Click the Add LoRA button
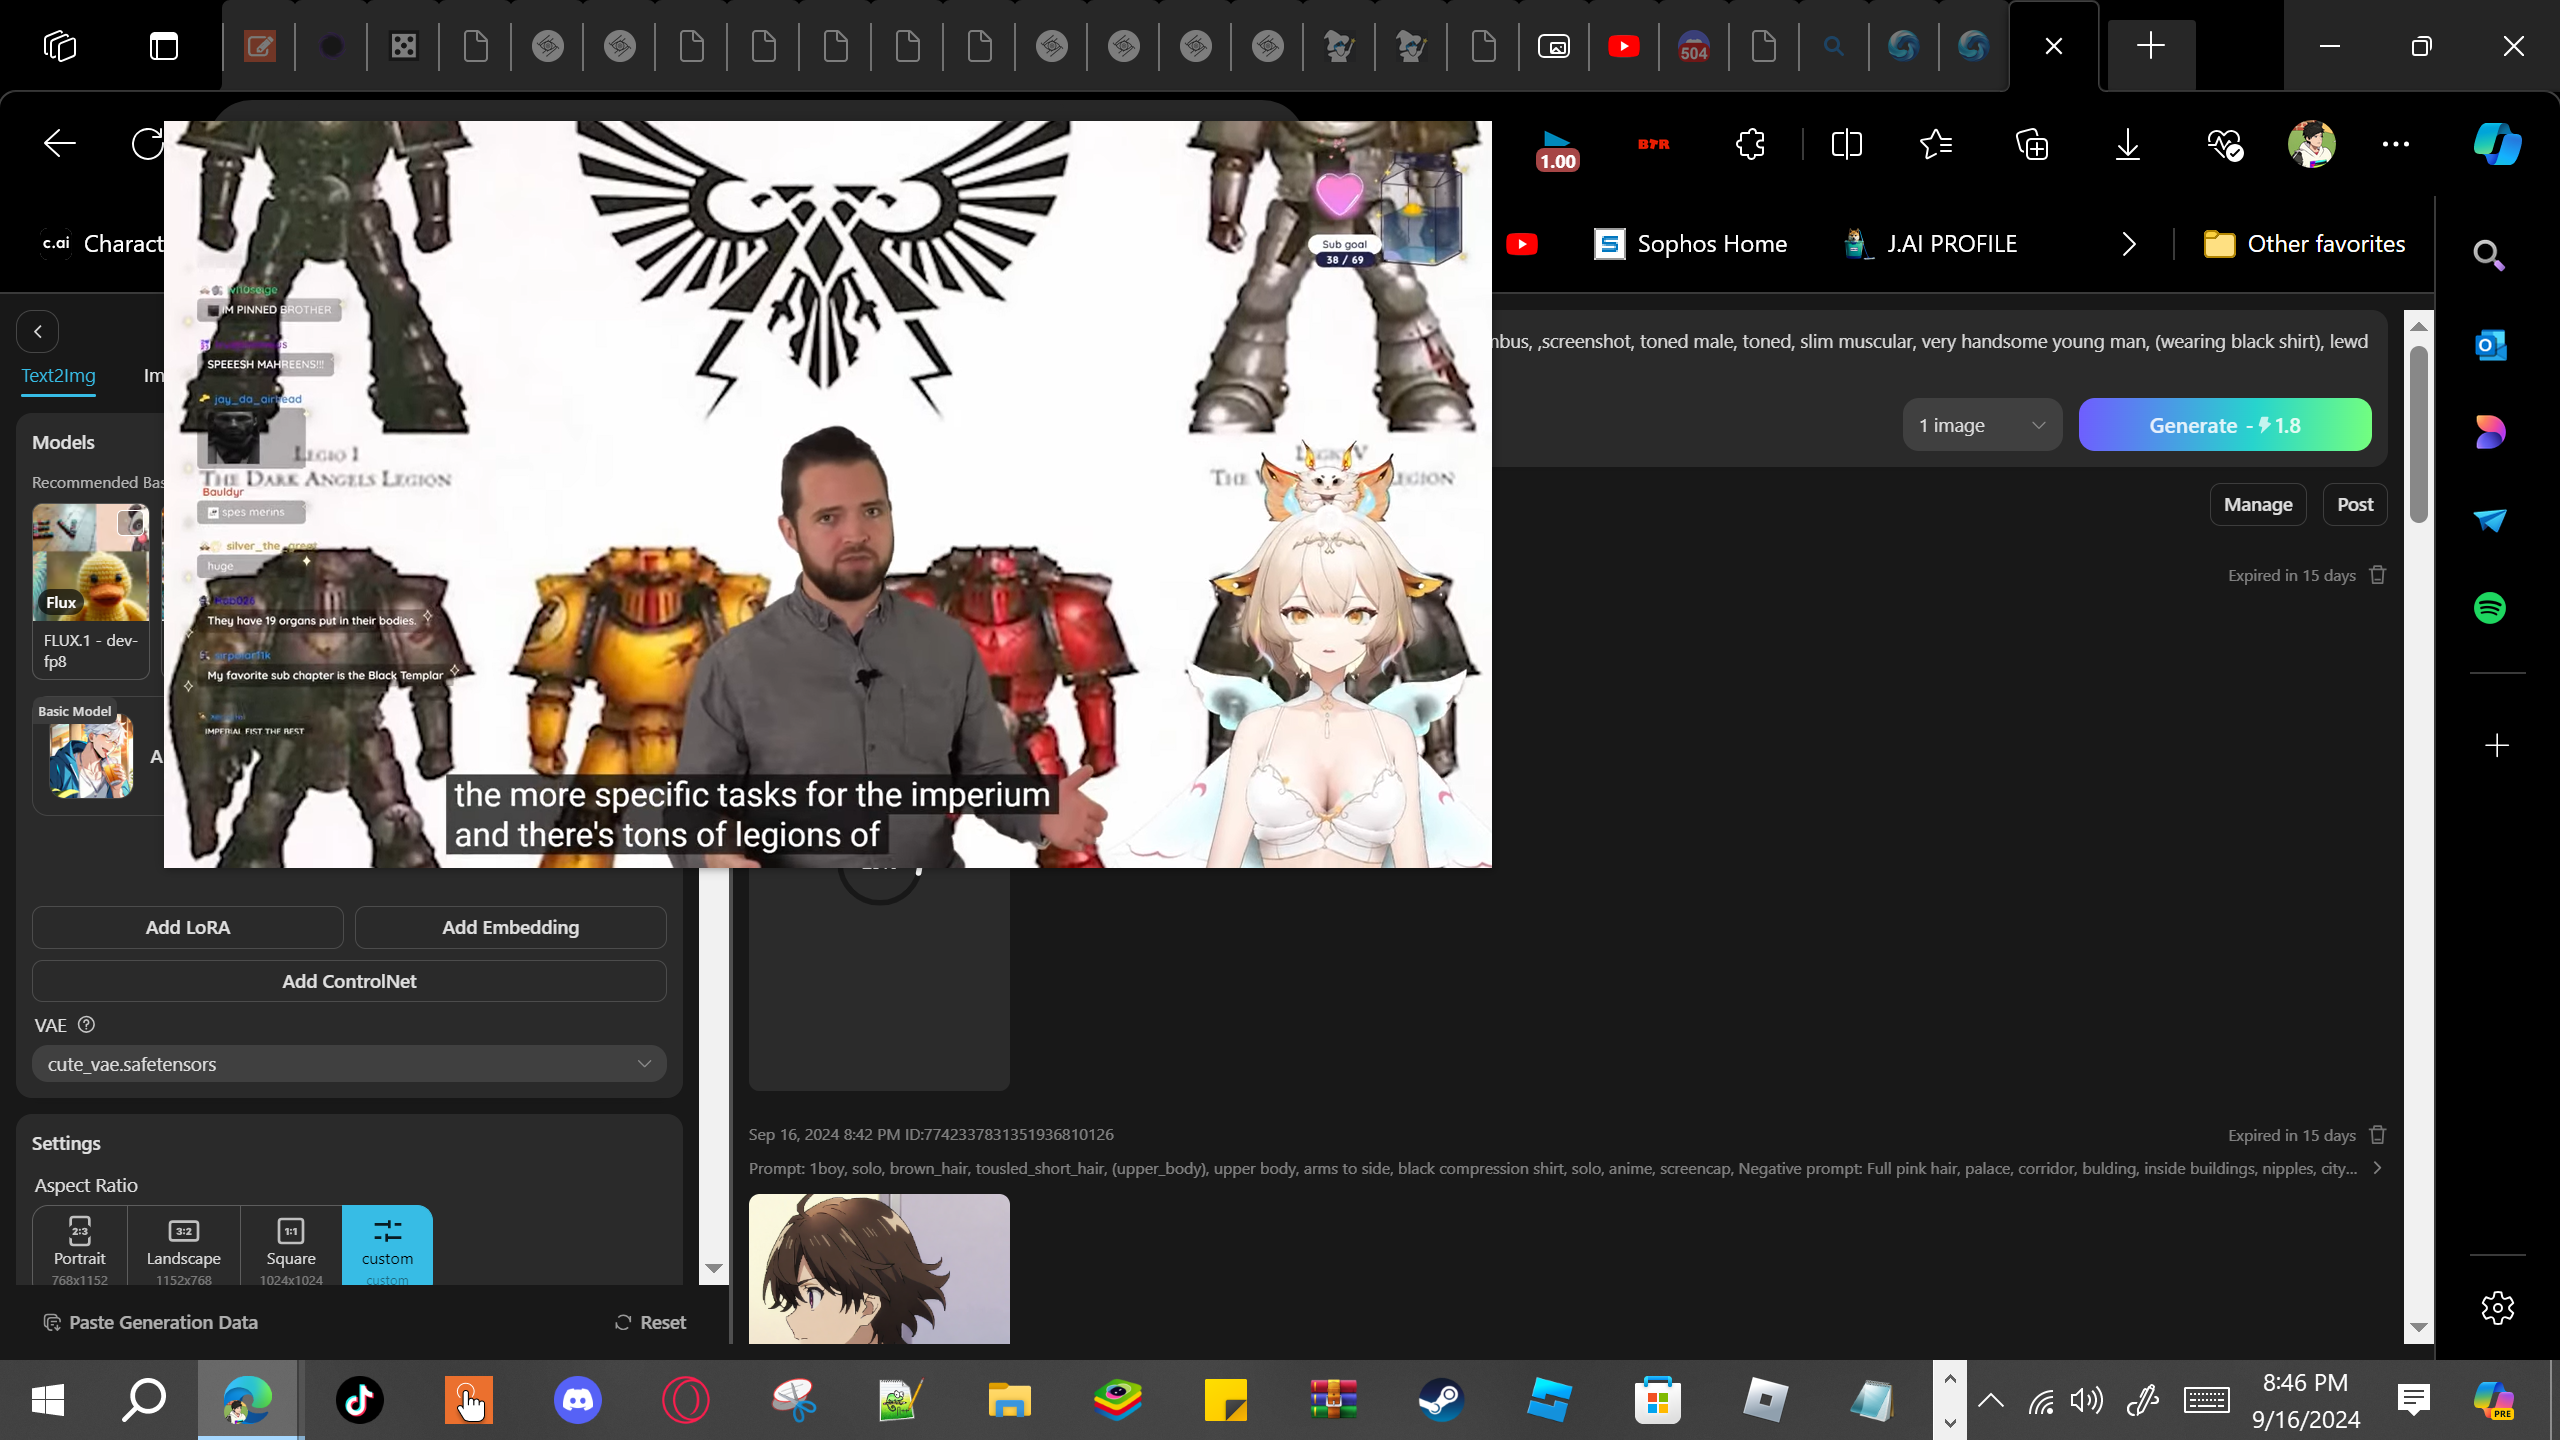The height and width of the screenshot is (1440, 2560). pos(188,927)
